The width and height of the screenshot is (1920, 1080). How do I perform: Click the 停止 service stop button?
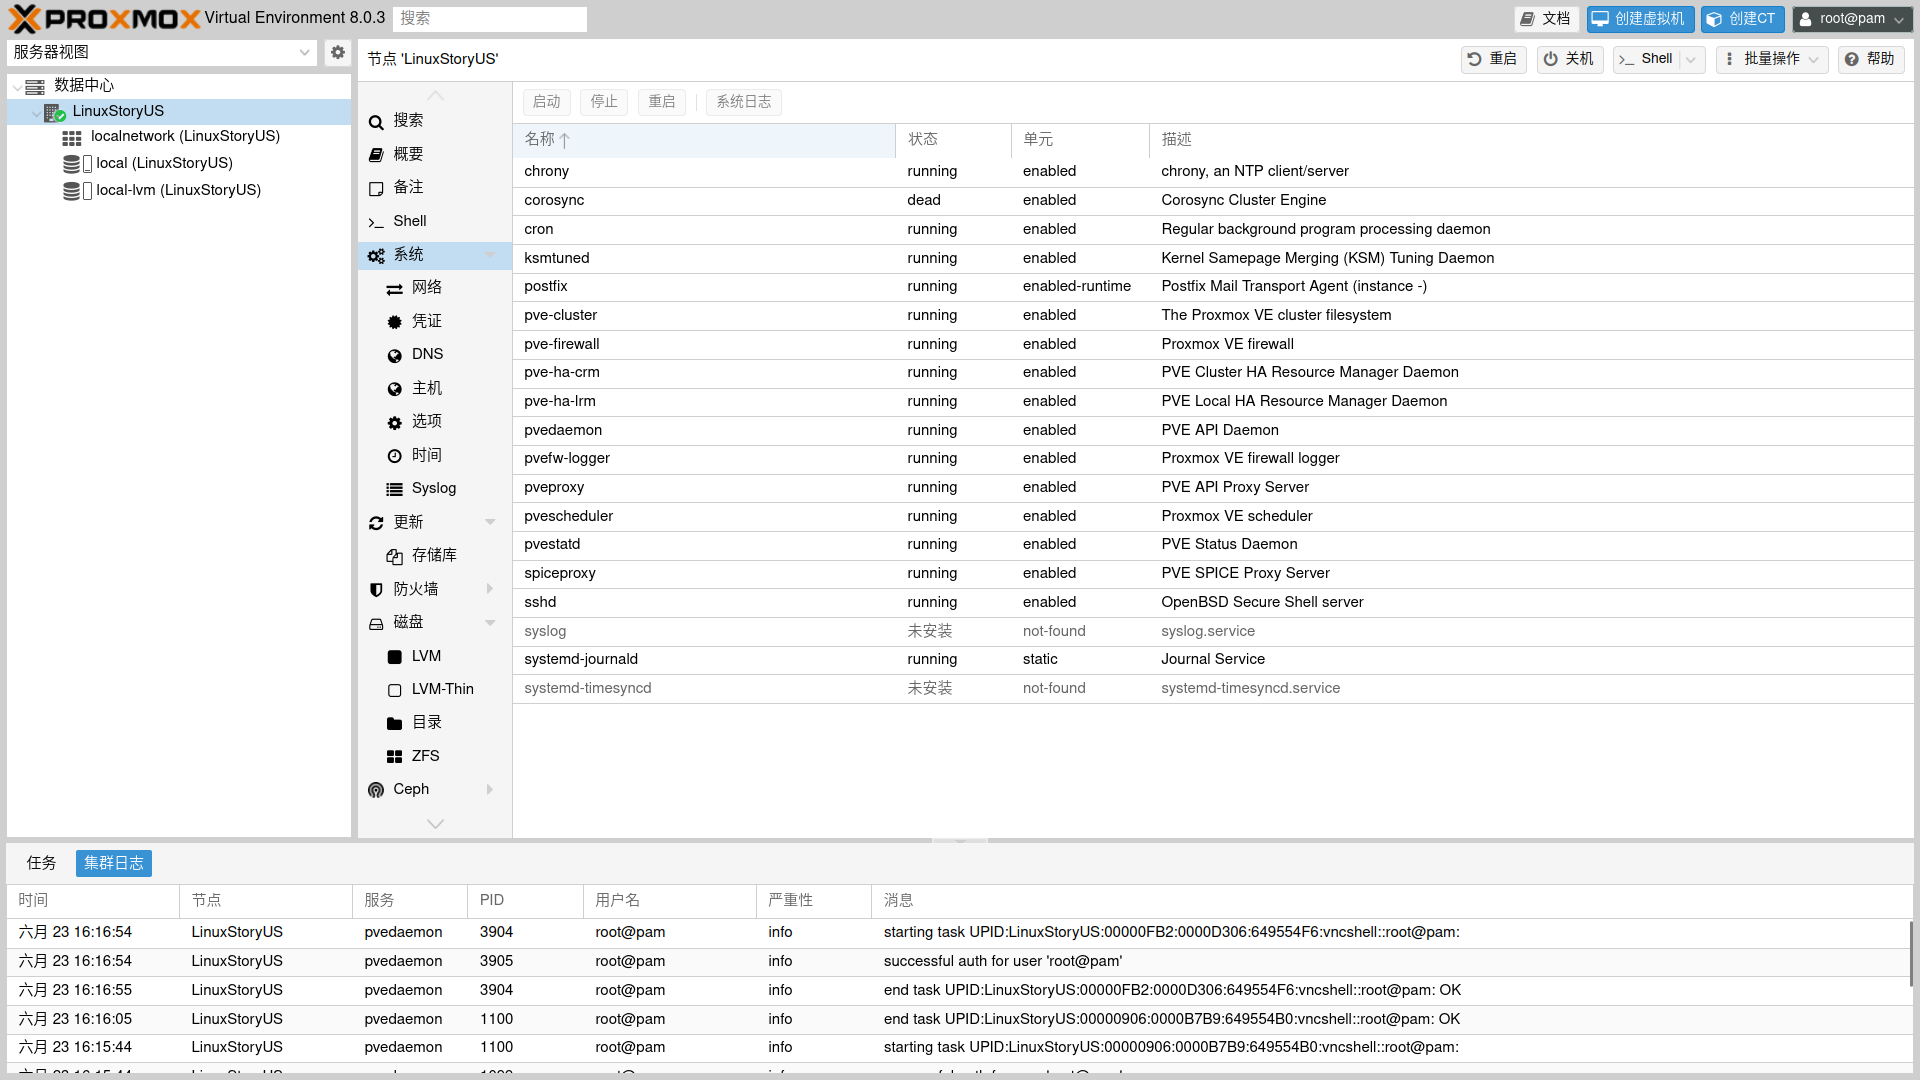604,102
